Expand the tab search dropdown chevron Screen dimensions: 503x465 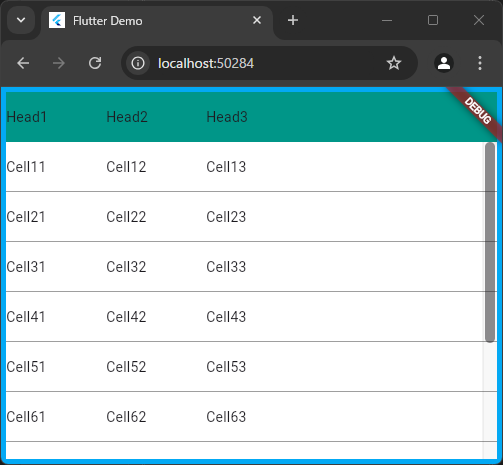(x=21, y=20)
